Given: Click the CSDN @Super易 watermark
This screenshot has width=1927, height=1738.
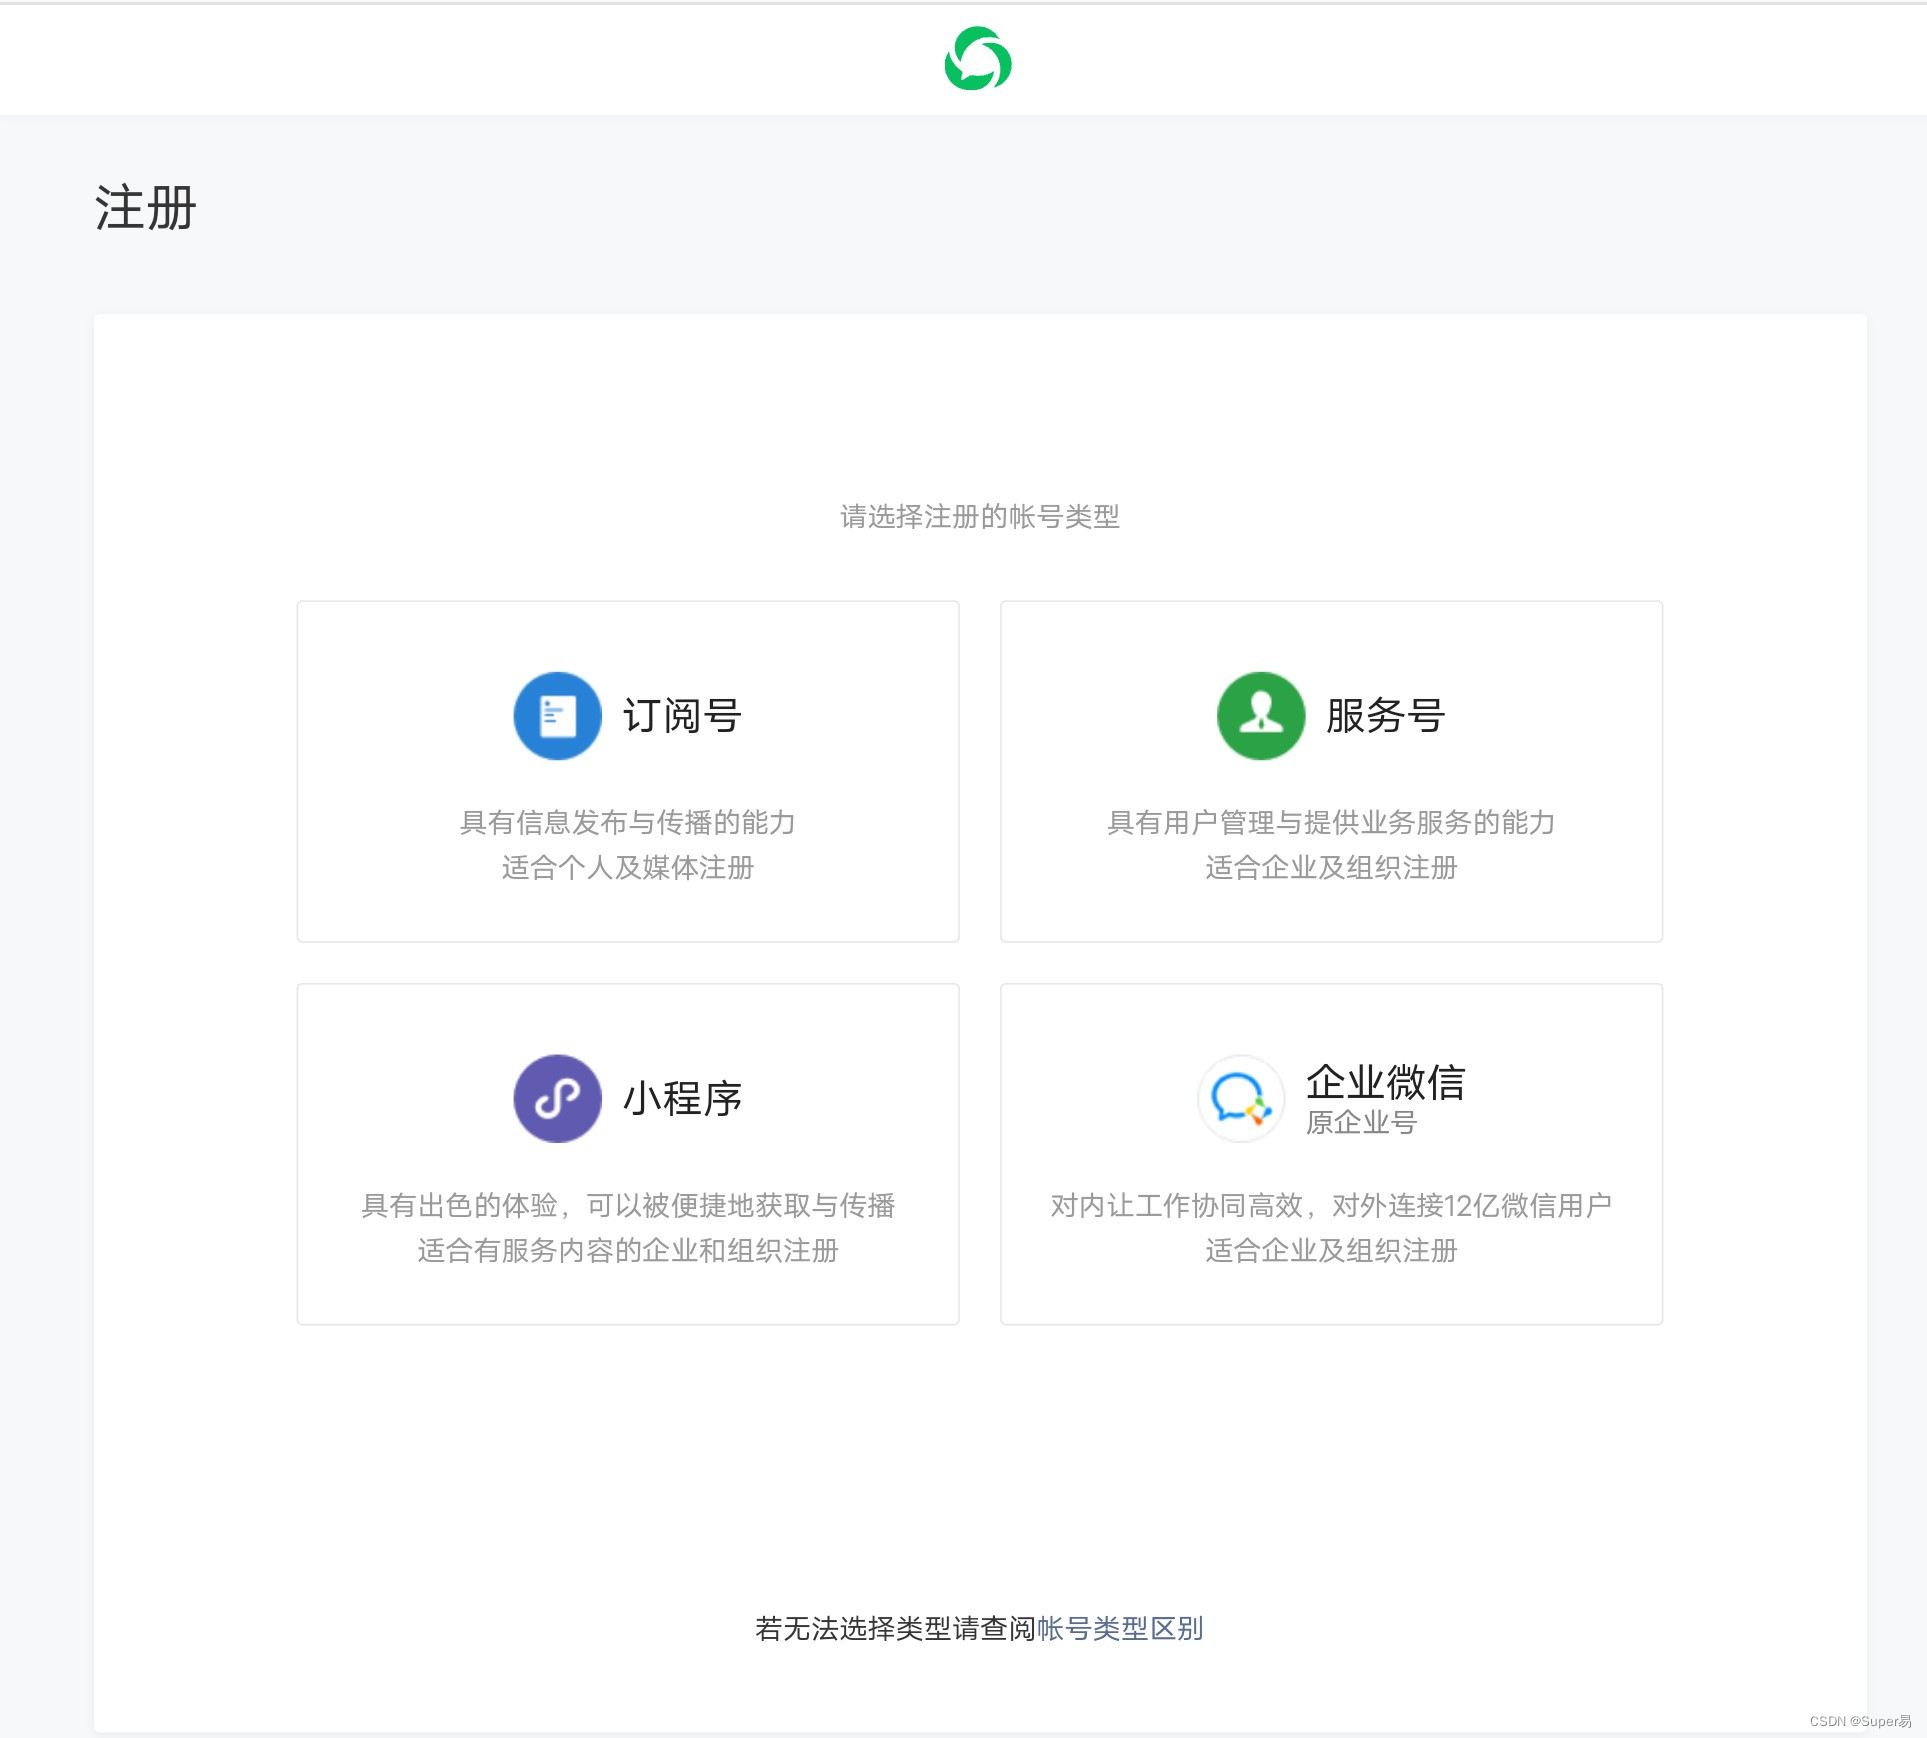Looking at the screenshot, I should [1859, 1721].
